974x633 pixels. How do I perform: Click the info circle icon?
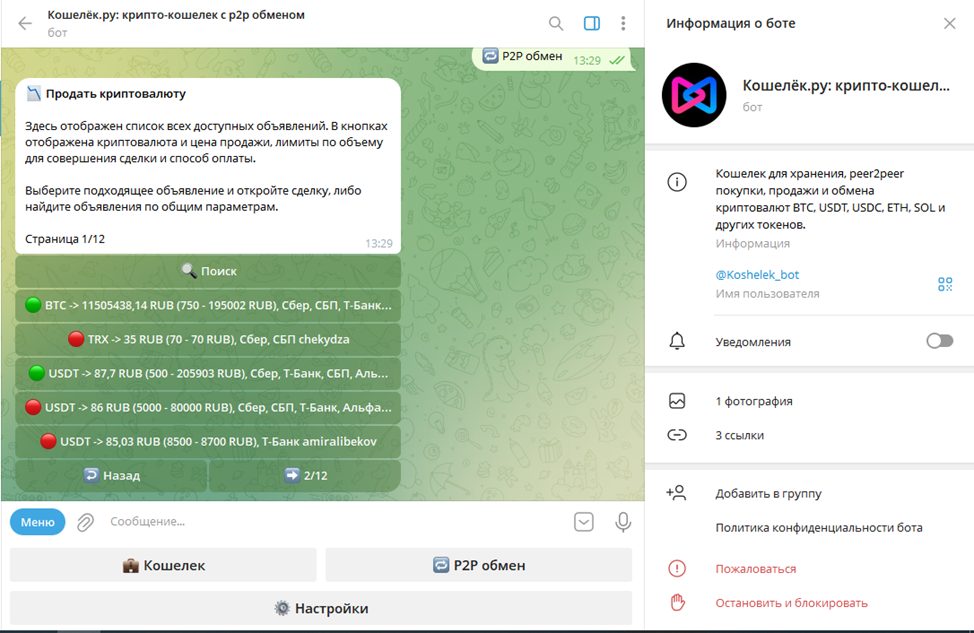click(x=677, y=182)
